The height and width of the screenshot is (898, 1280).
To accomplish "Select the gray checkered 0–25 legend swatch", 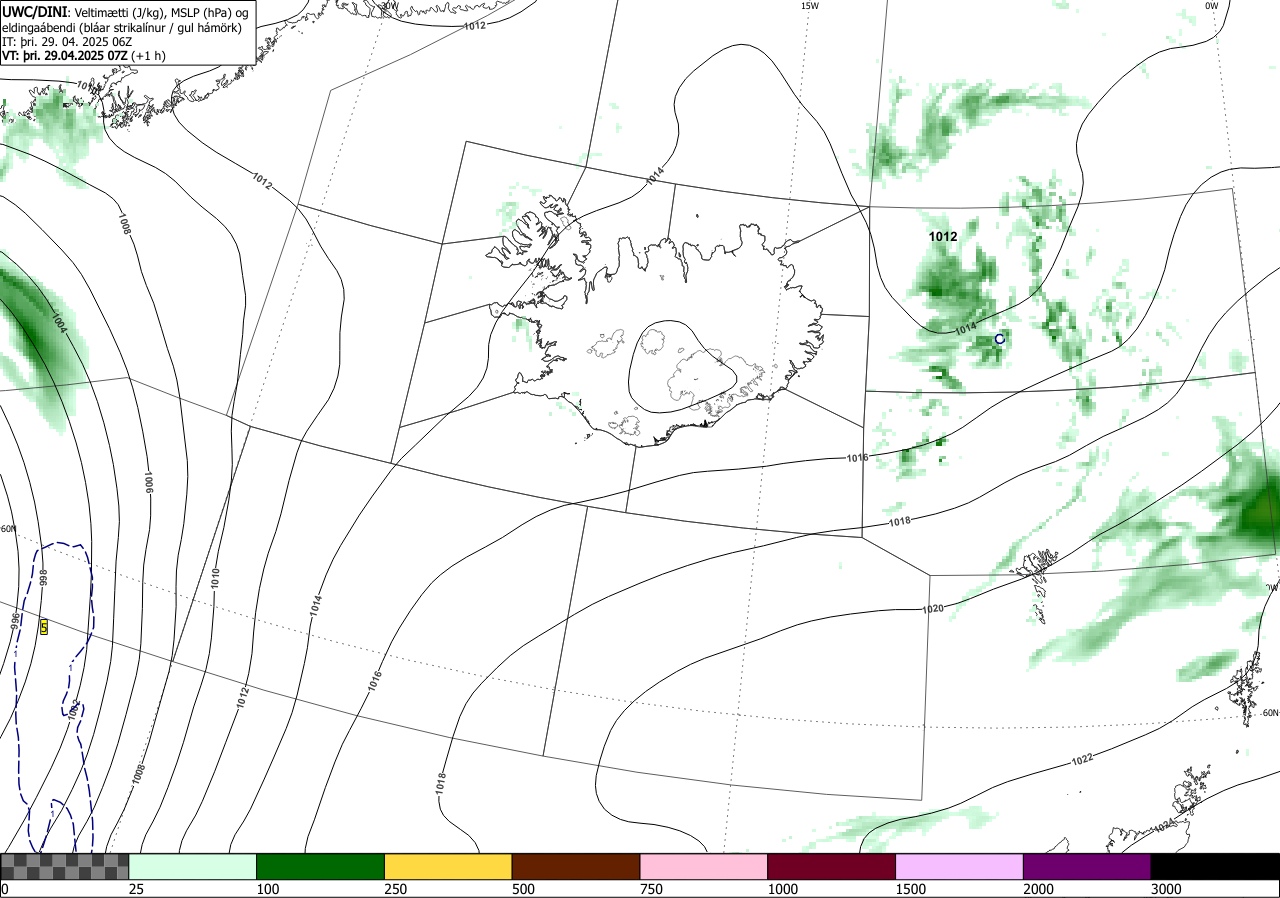I will [x=65, y=866].
